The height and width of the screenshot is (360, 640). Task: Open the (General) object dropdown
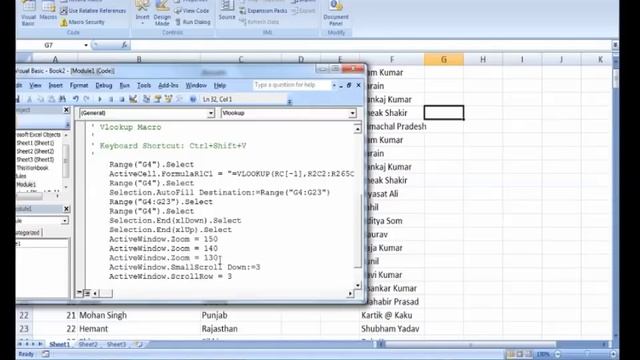pos(211,113)
